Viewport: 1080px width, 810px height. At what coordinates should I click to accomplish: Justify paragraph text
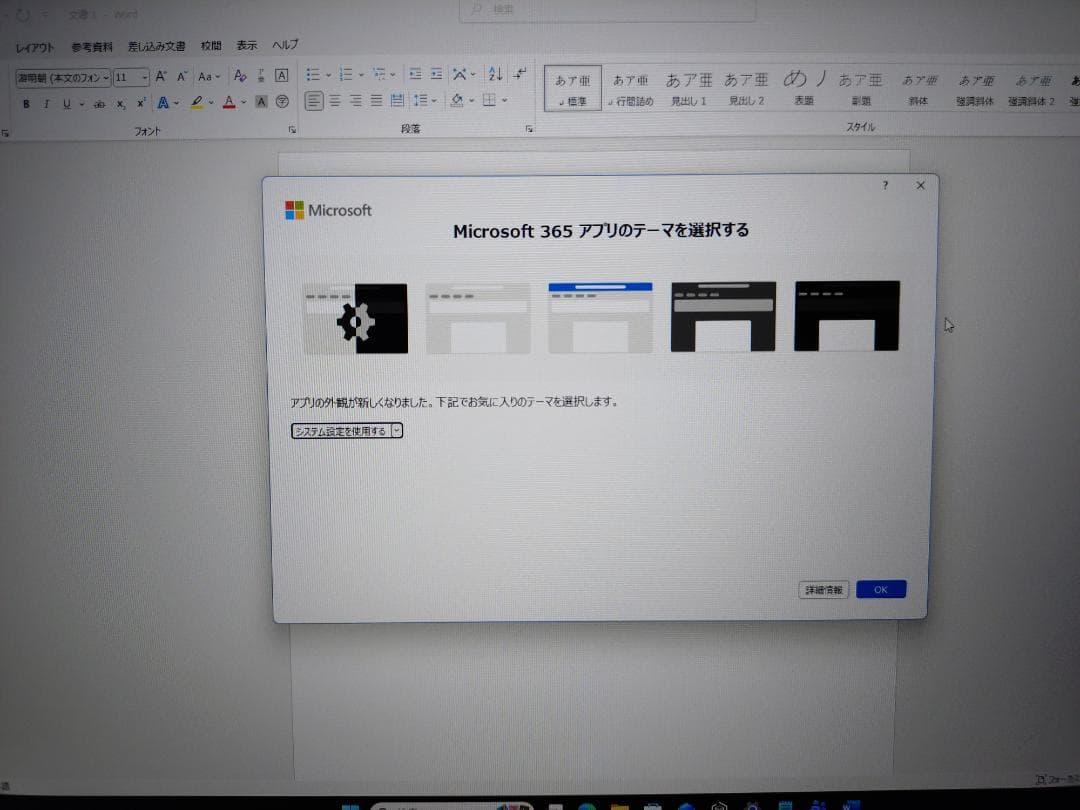point(376,101)
